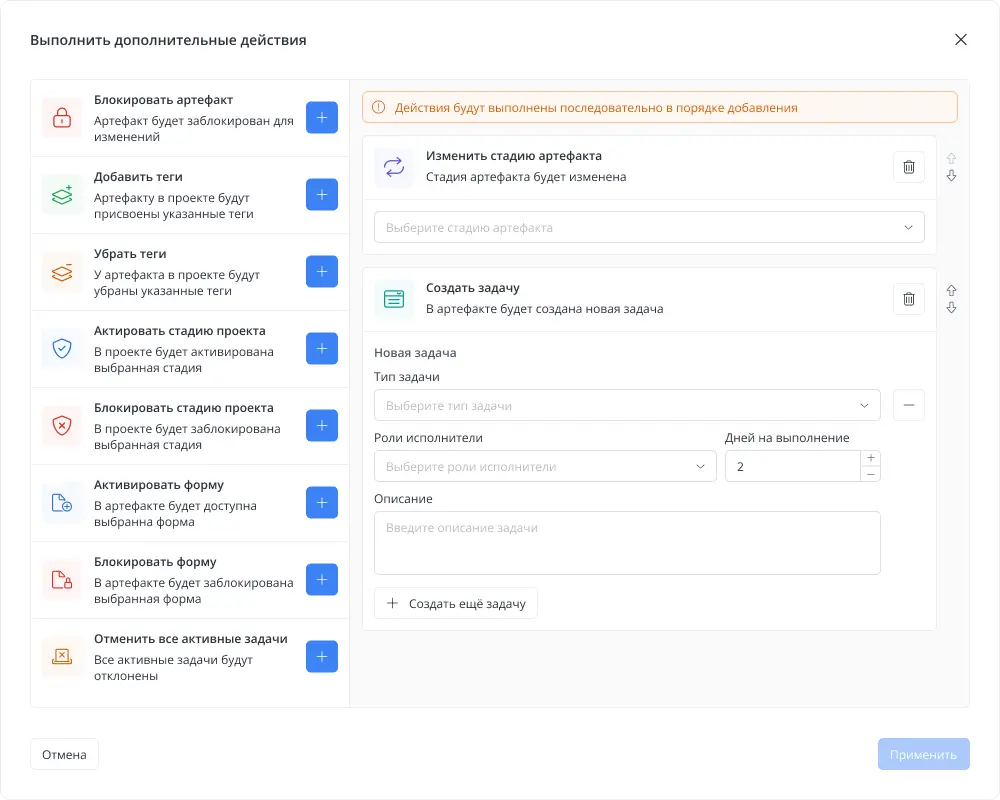The image size is (1000, 800).
Task: Click the cancel-tasks icon of Отменить все задачи
Action: coord(62,656)
